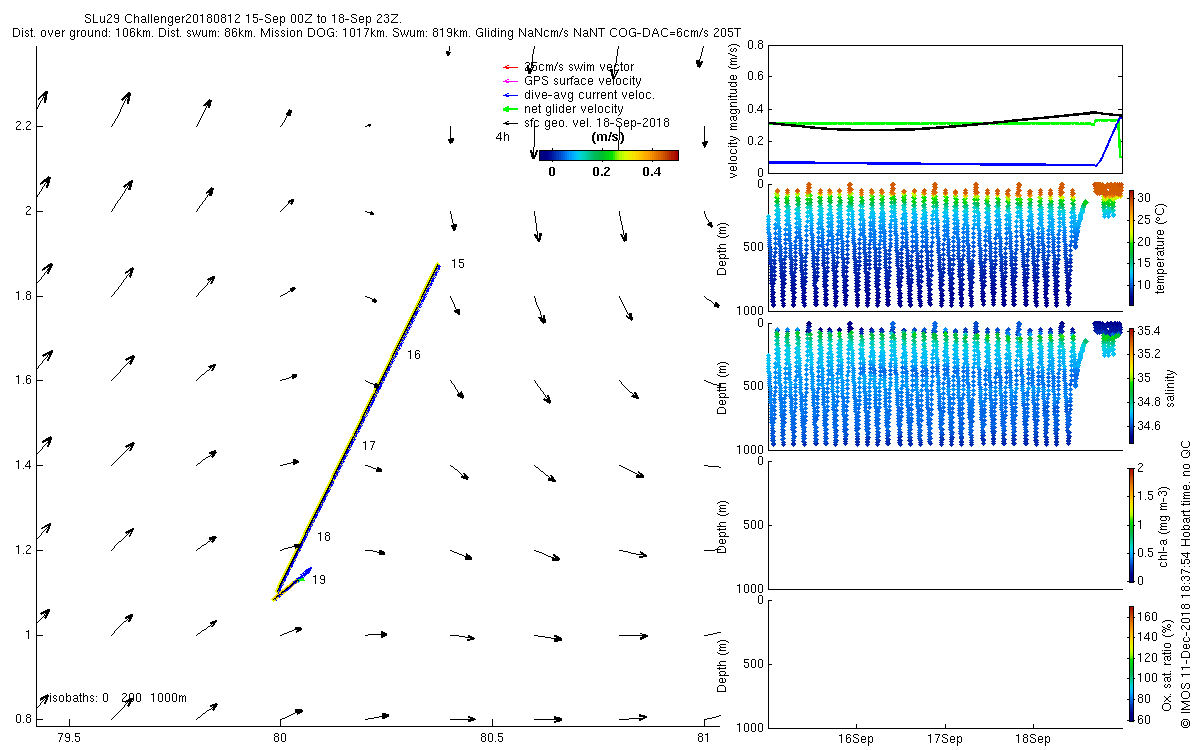1200x750 pixels.
Task: Click the 'net glider velocity' legend text
Action: click(574, 109)
